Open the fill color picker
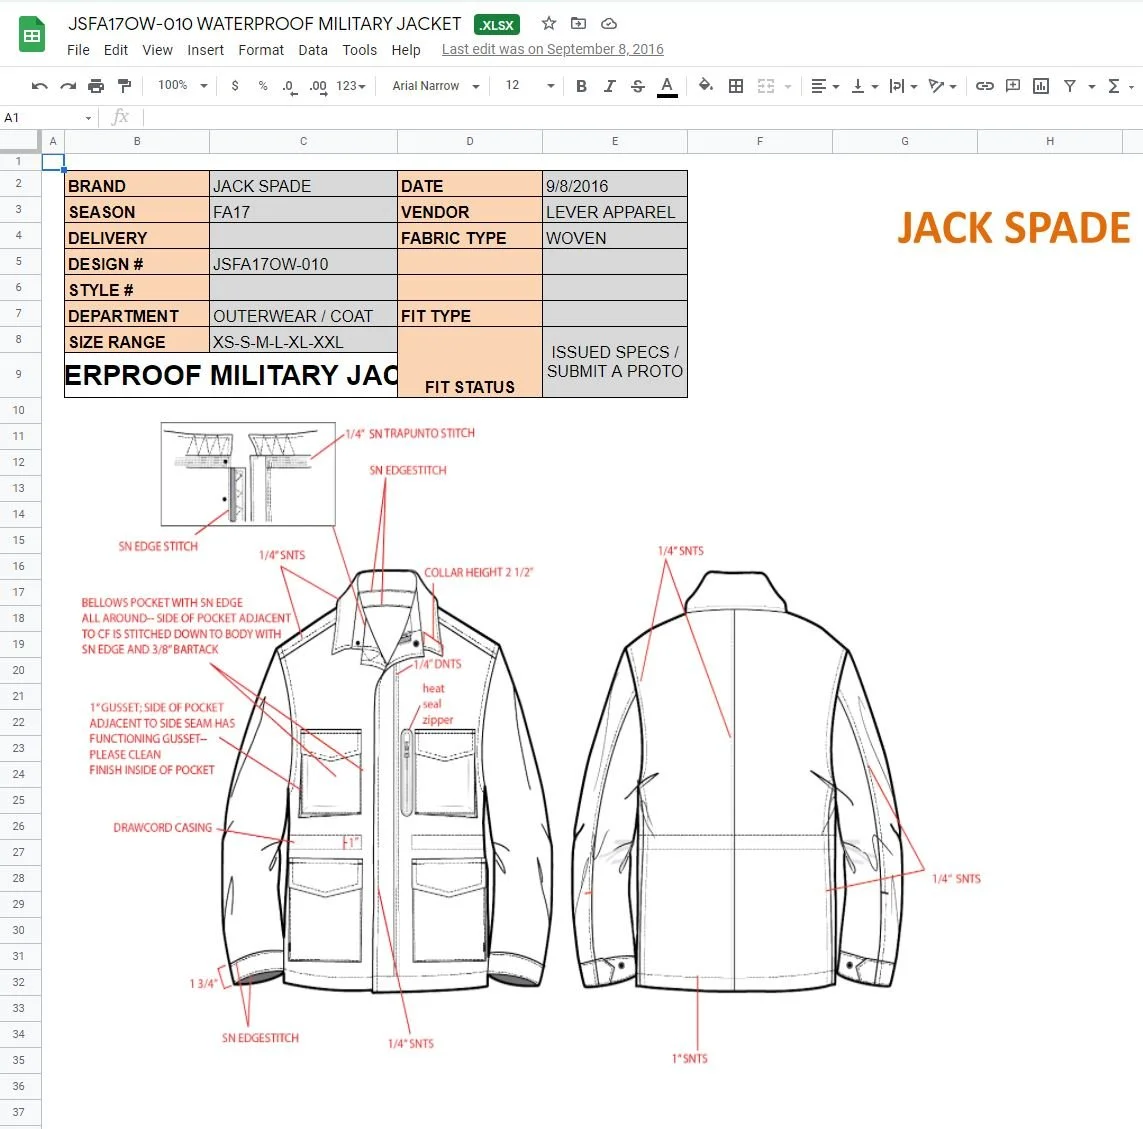The width and height of the screenshot is (1143, 1129). 705,85
